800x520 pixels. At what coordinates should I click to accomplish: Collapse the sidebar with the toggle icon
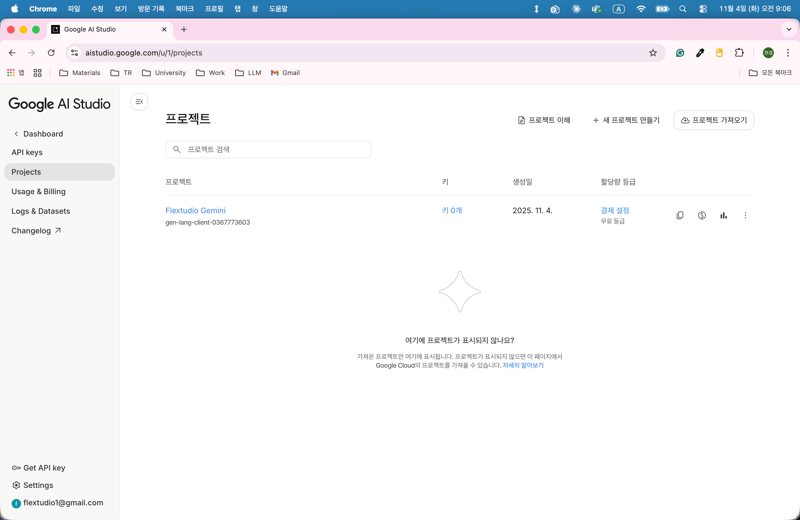click(139, 102)
